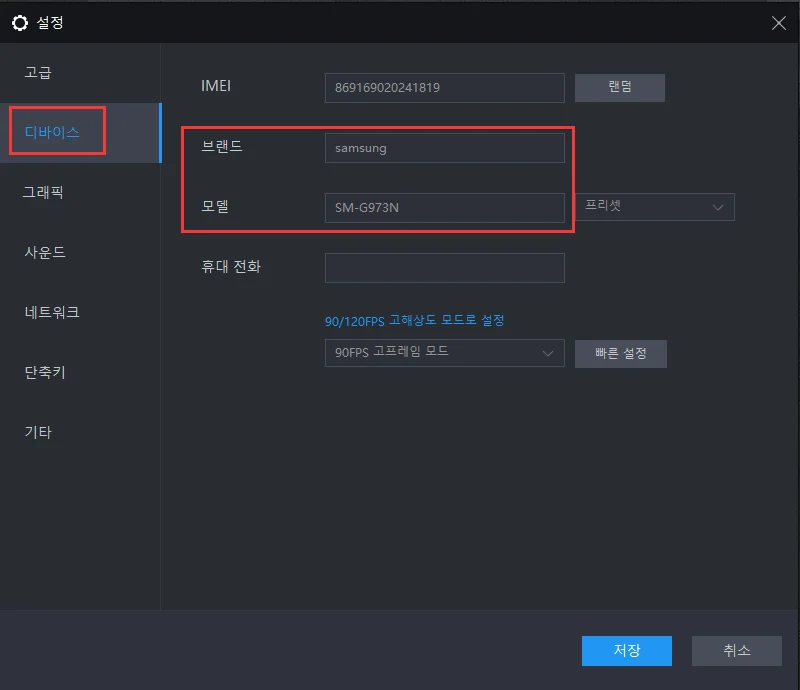Click the 모델 field showing SM-G973N
Image resolution: width=800 pixels, height=690 pixels.
pyautogui.click(x=444, y=208)
